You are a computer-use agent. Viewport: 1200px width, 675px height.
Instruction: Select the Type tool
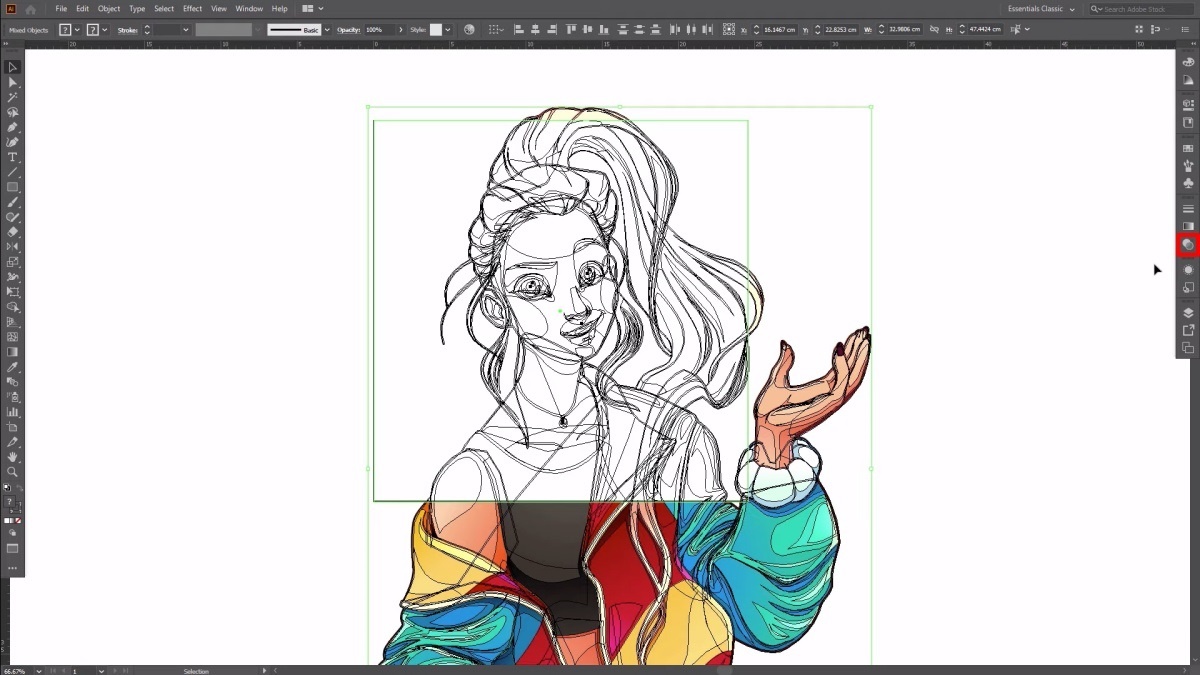(x=13, y=157)
